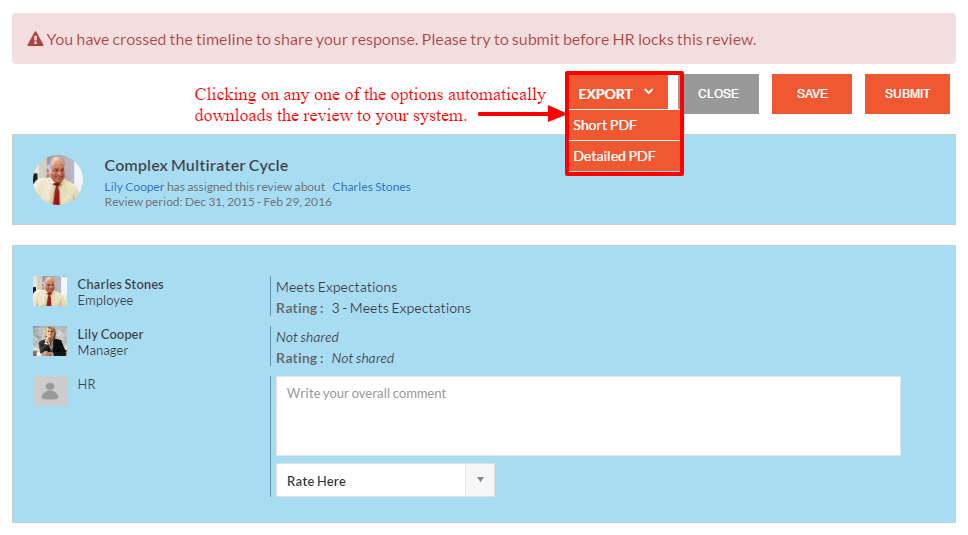The height and width of the screenshot is (535, 968).
Task: Click the review period date text
Action: tap(218, 202)
